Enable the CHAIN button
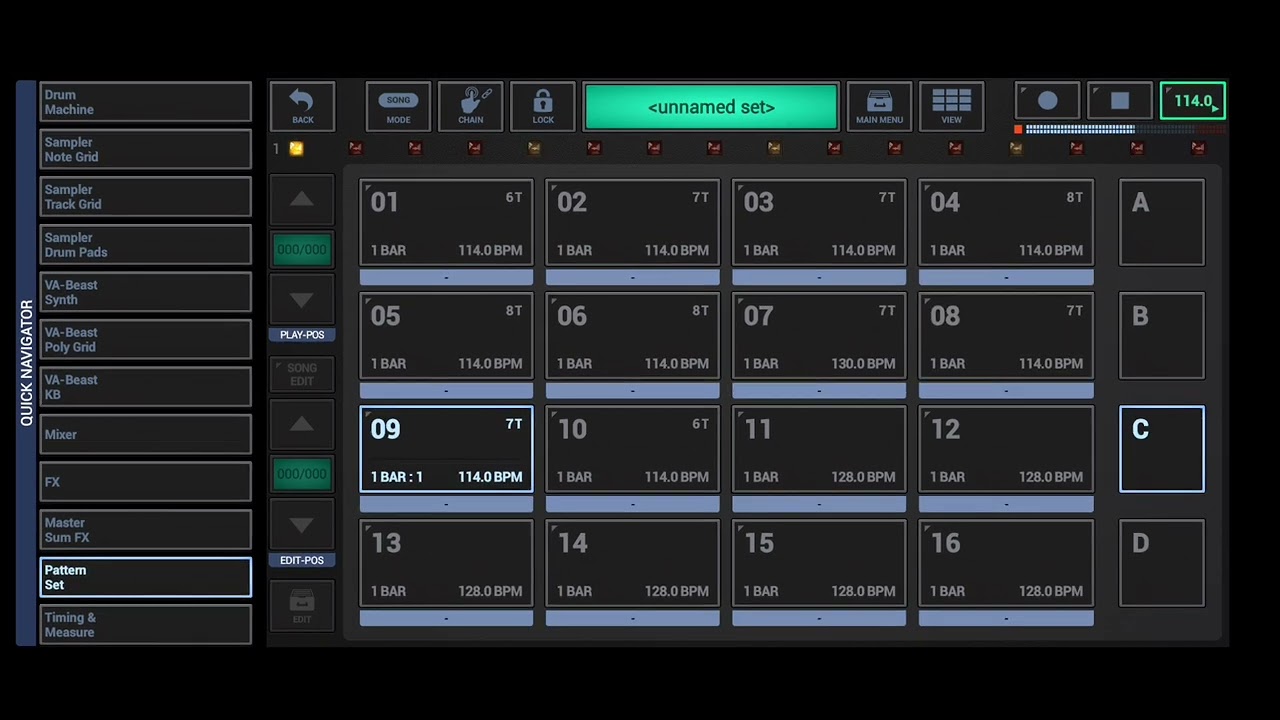Screen dimensions: 1280x720 tap(470, 106)
